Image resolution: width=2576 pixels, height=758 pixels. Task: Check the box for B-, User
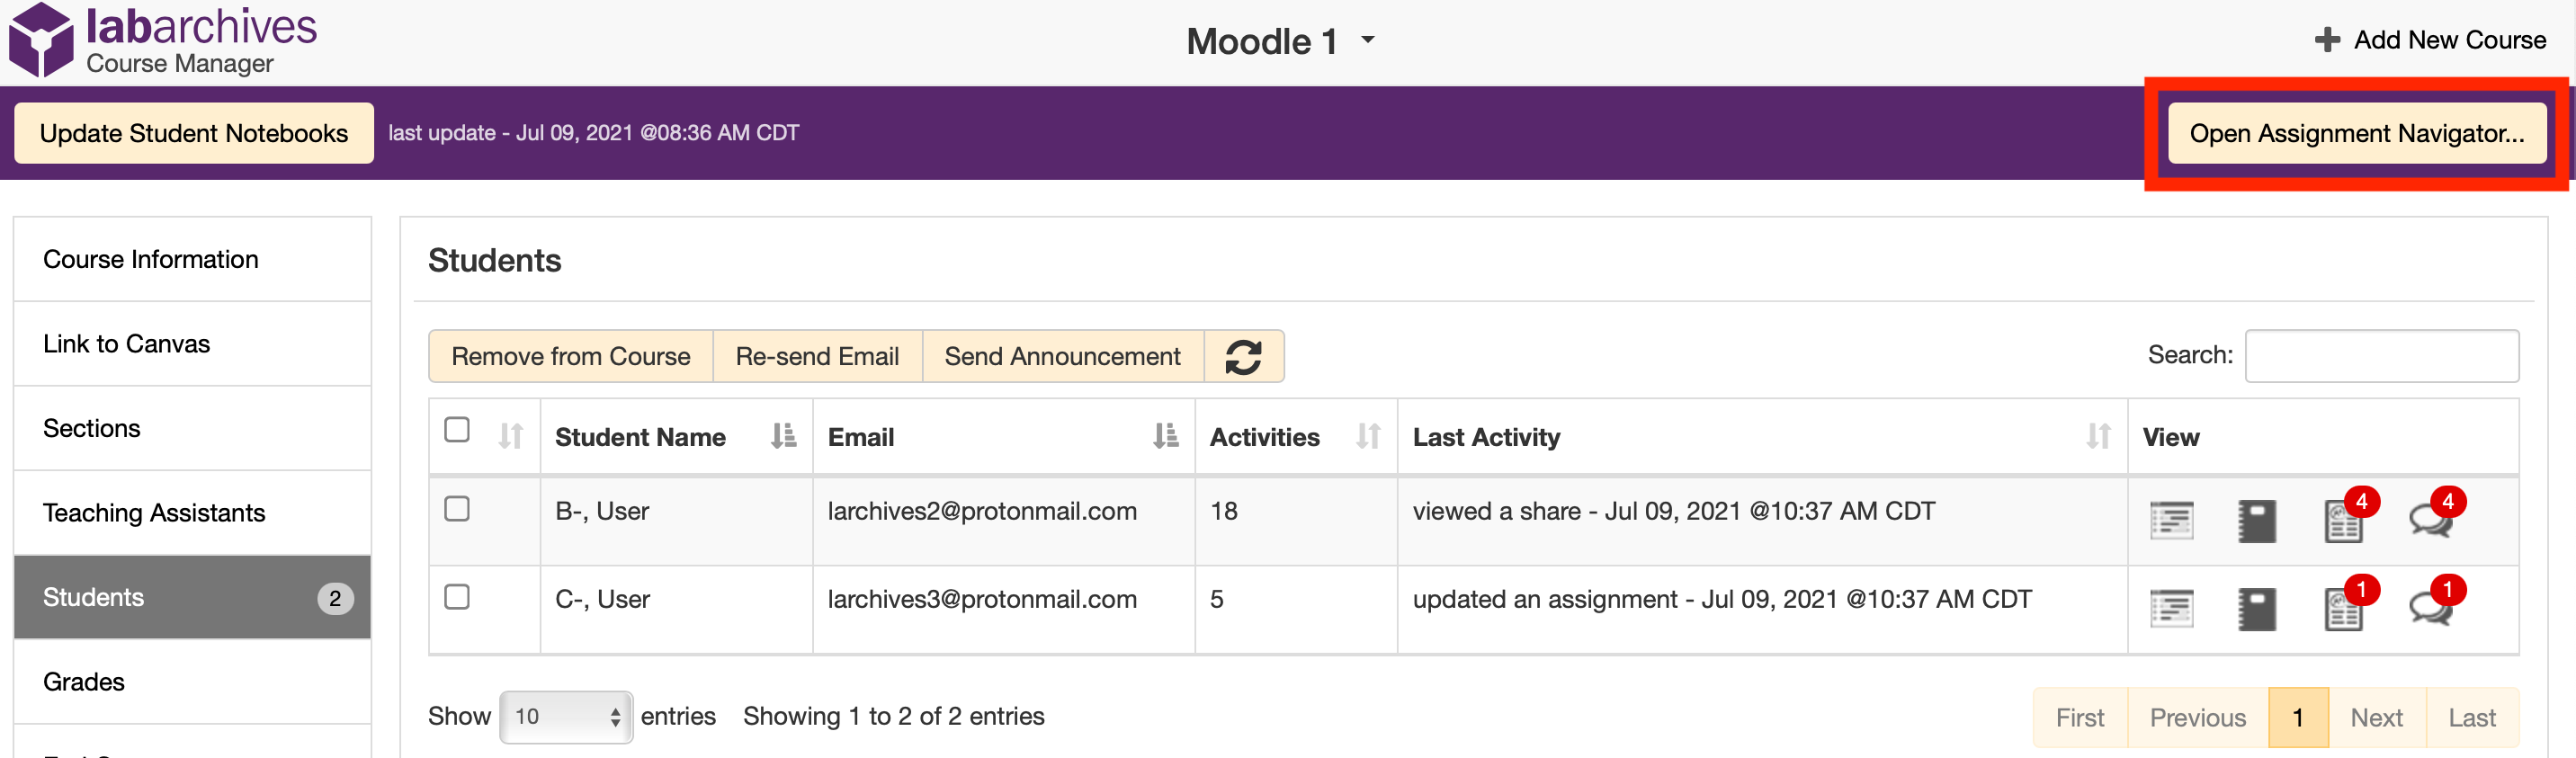(457, 509)
